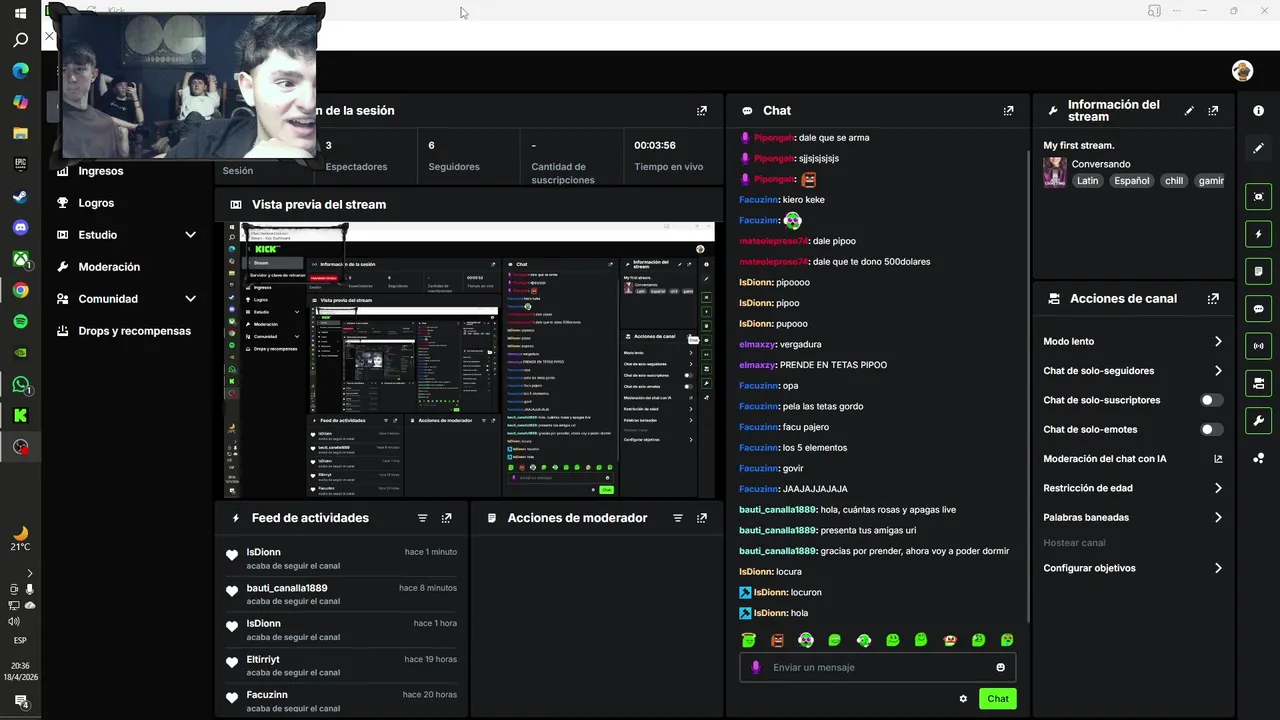Click the Kick app icon in taskbar
1280x720 pixels.
(x=20, y=416)
